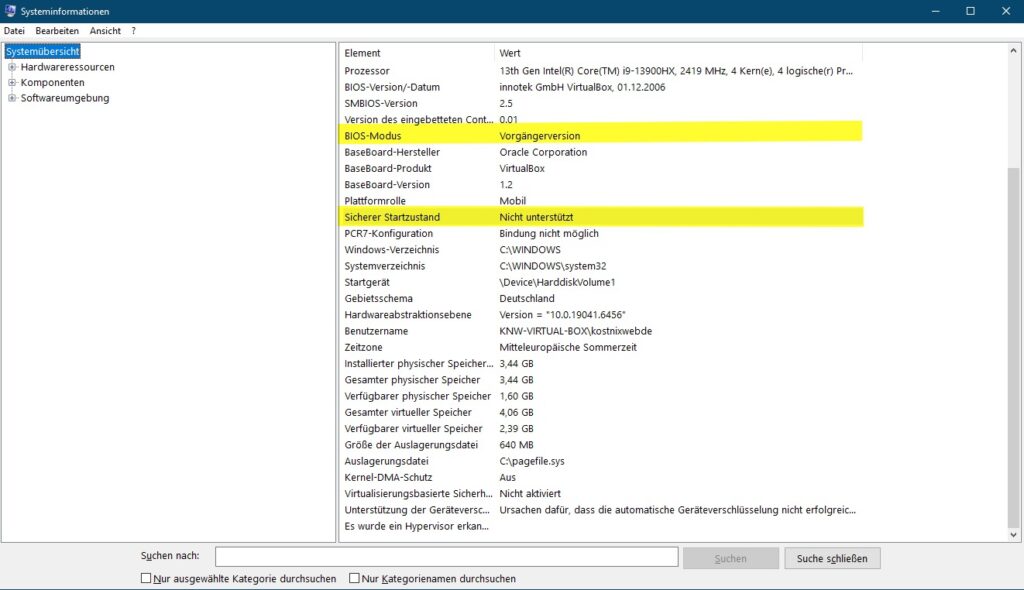1024x590 pixels.
Task: Click the Systeminformationen app icon in title bar
Action: coord(10,11)
